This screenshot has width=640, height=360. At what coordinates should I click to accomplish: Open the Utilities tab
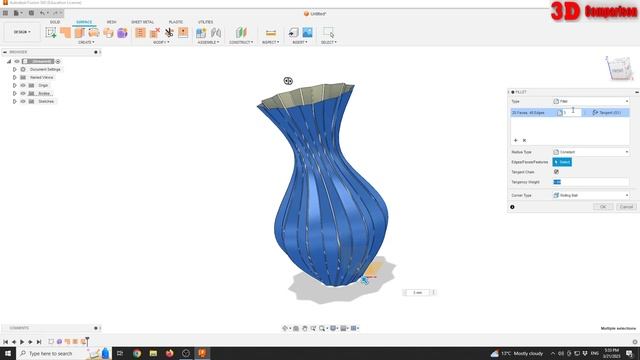pos(205,22)
